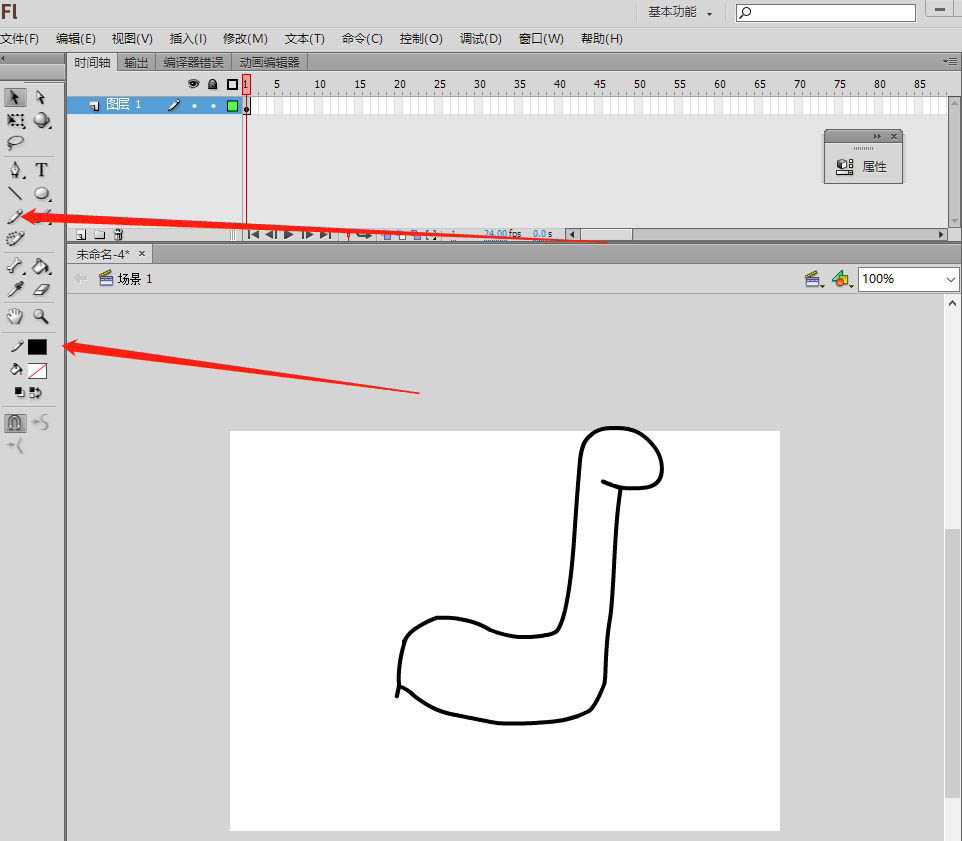Open the 100% zoom dropdown

908,279
